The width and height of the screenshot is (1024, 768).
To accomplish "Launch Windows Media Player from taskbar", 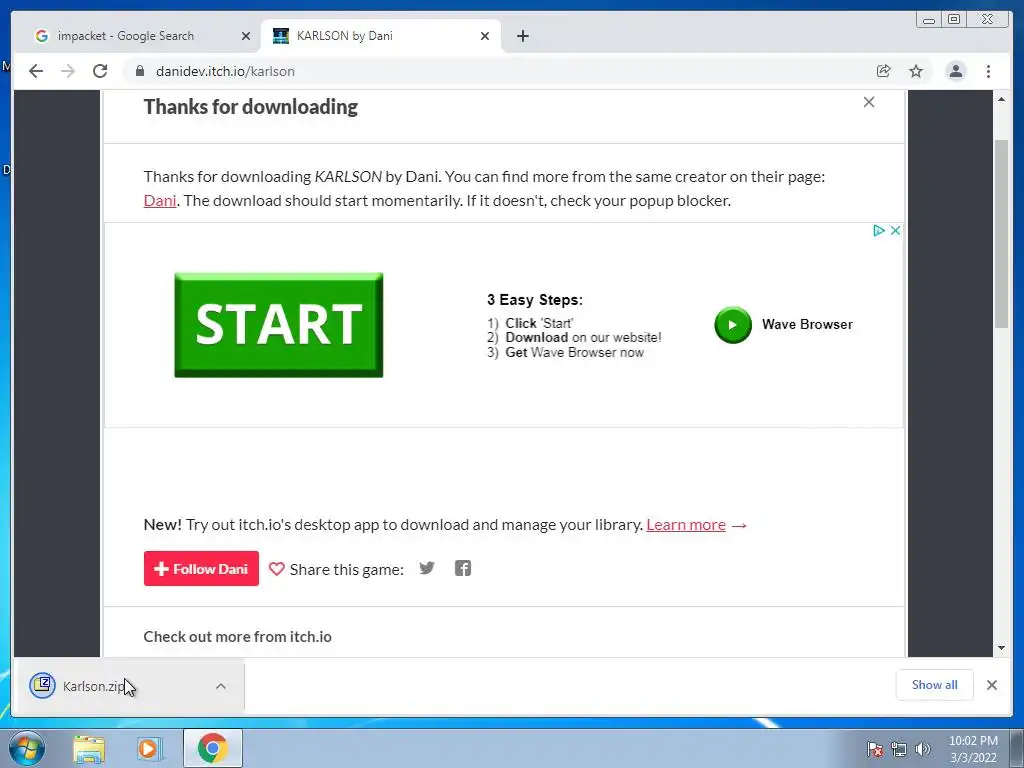I will pos(149,748).
